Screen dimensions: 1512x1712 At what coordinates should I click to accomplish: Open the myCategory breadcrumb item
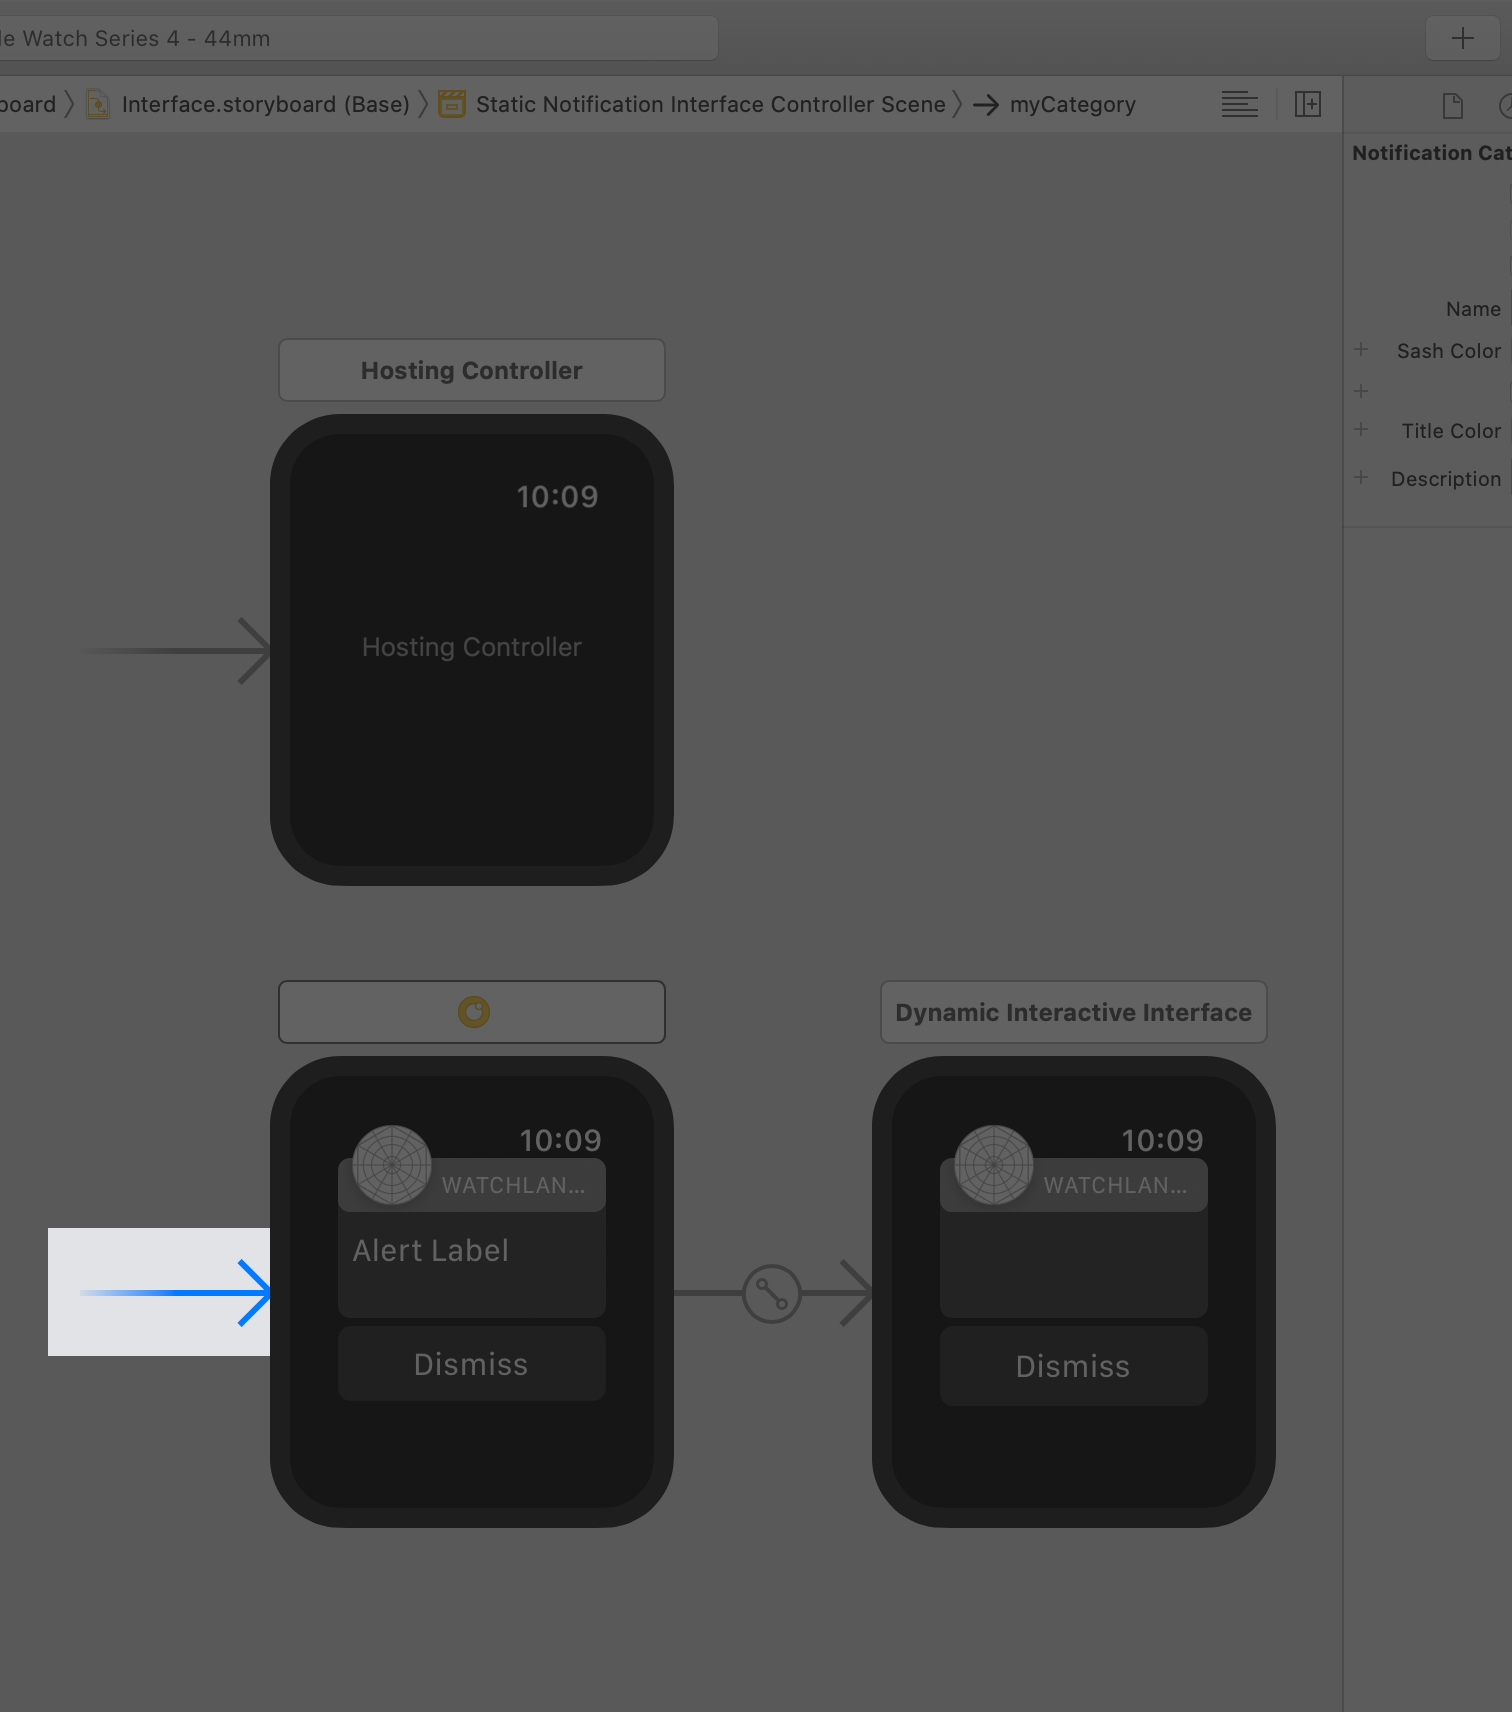tap(1055, 104)
